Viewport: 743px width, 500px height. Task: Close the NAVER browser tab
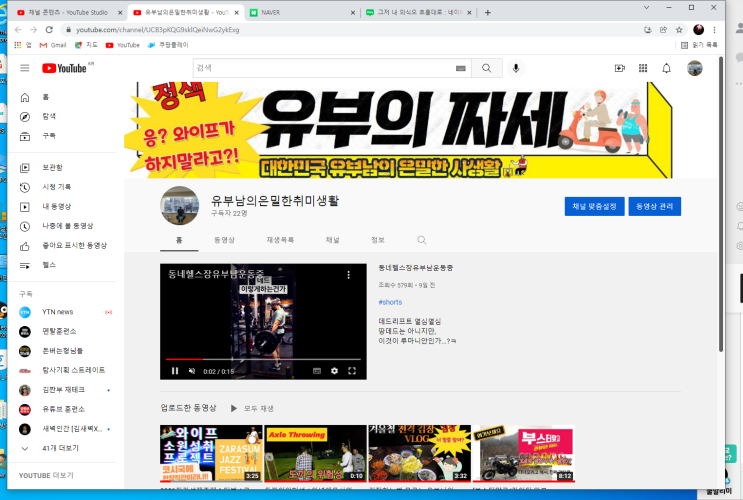[x=353, y=13]
